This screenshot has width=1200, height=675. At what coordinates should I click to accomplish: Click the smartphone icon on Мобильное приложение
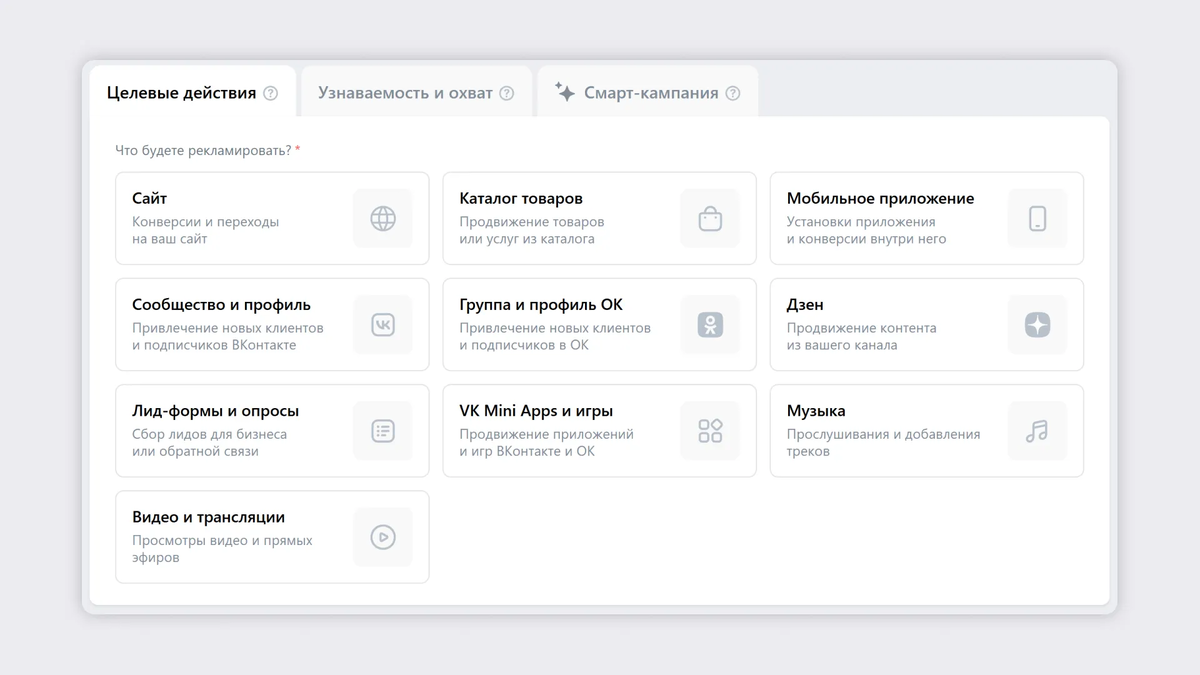point(1037,218)
